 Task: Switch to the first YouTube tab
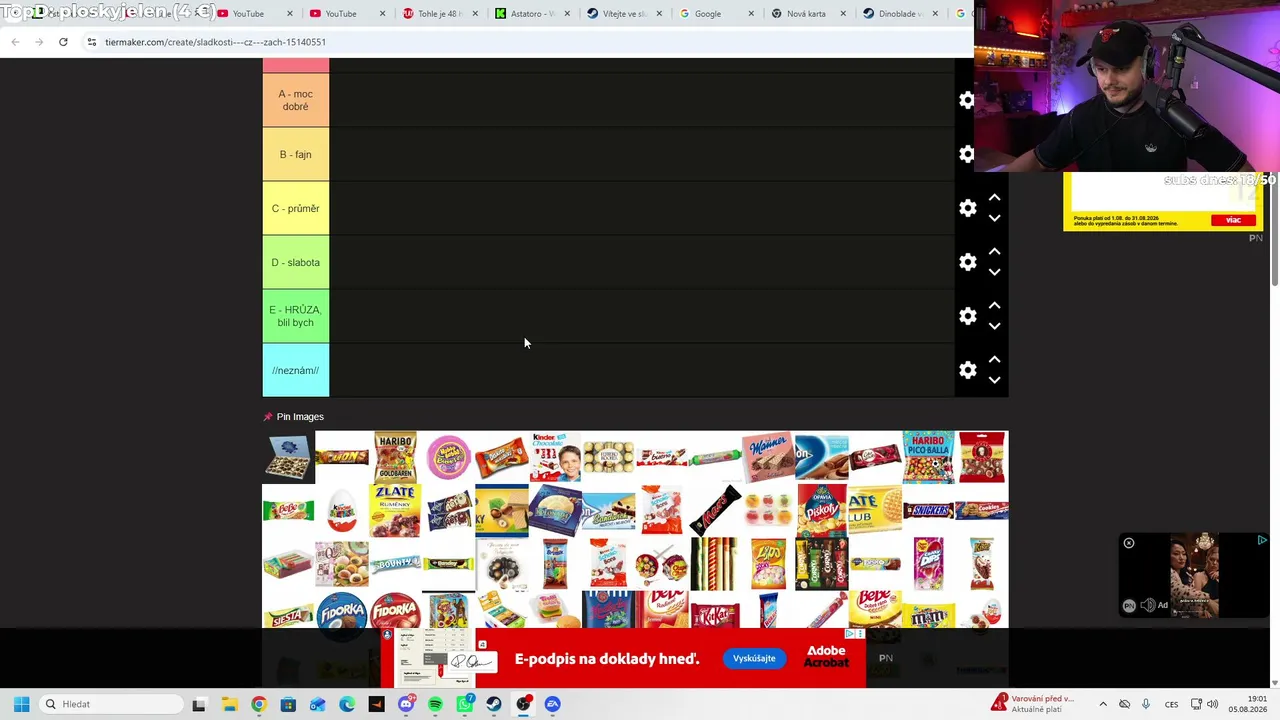coord(256,14)
